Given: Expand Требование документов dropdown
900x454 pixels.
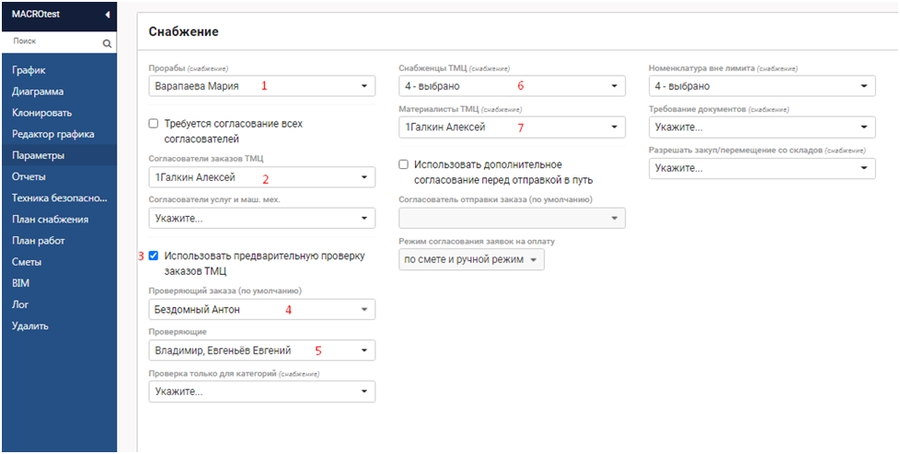Looking at the screenshot, I should tap(762, 127).
